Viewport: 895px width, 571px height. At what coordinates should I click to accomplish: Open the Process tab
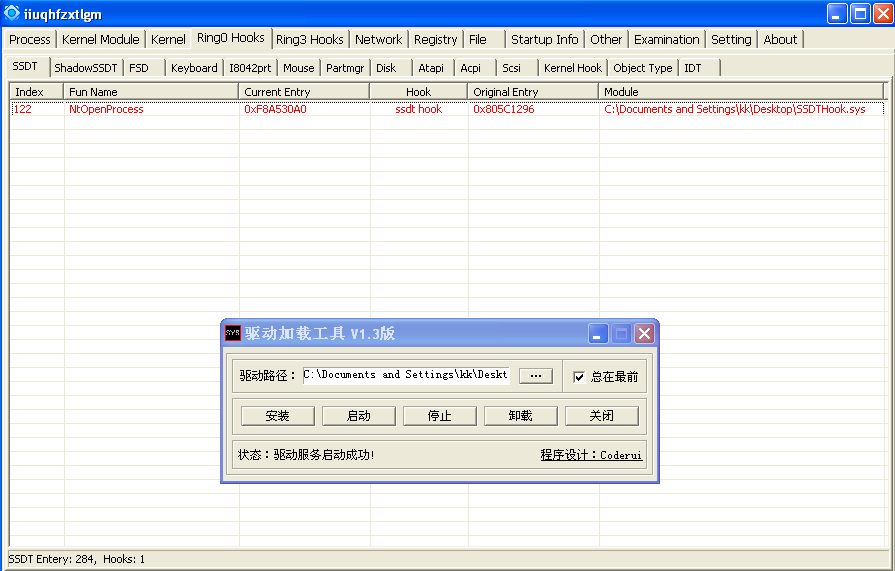pyautogui.click(x=30, y=39)
